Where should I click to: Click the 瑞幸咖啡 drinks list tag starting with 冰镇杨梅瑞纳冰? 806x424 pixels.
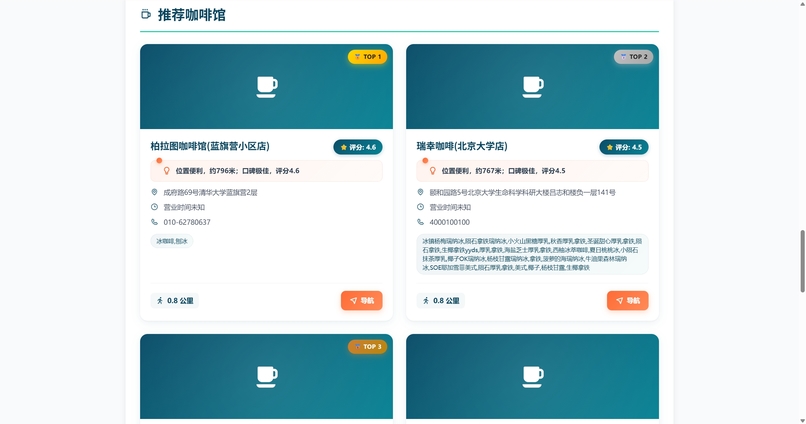coord(533,254)
